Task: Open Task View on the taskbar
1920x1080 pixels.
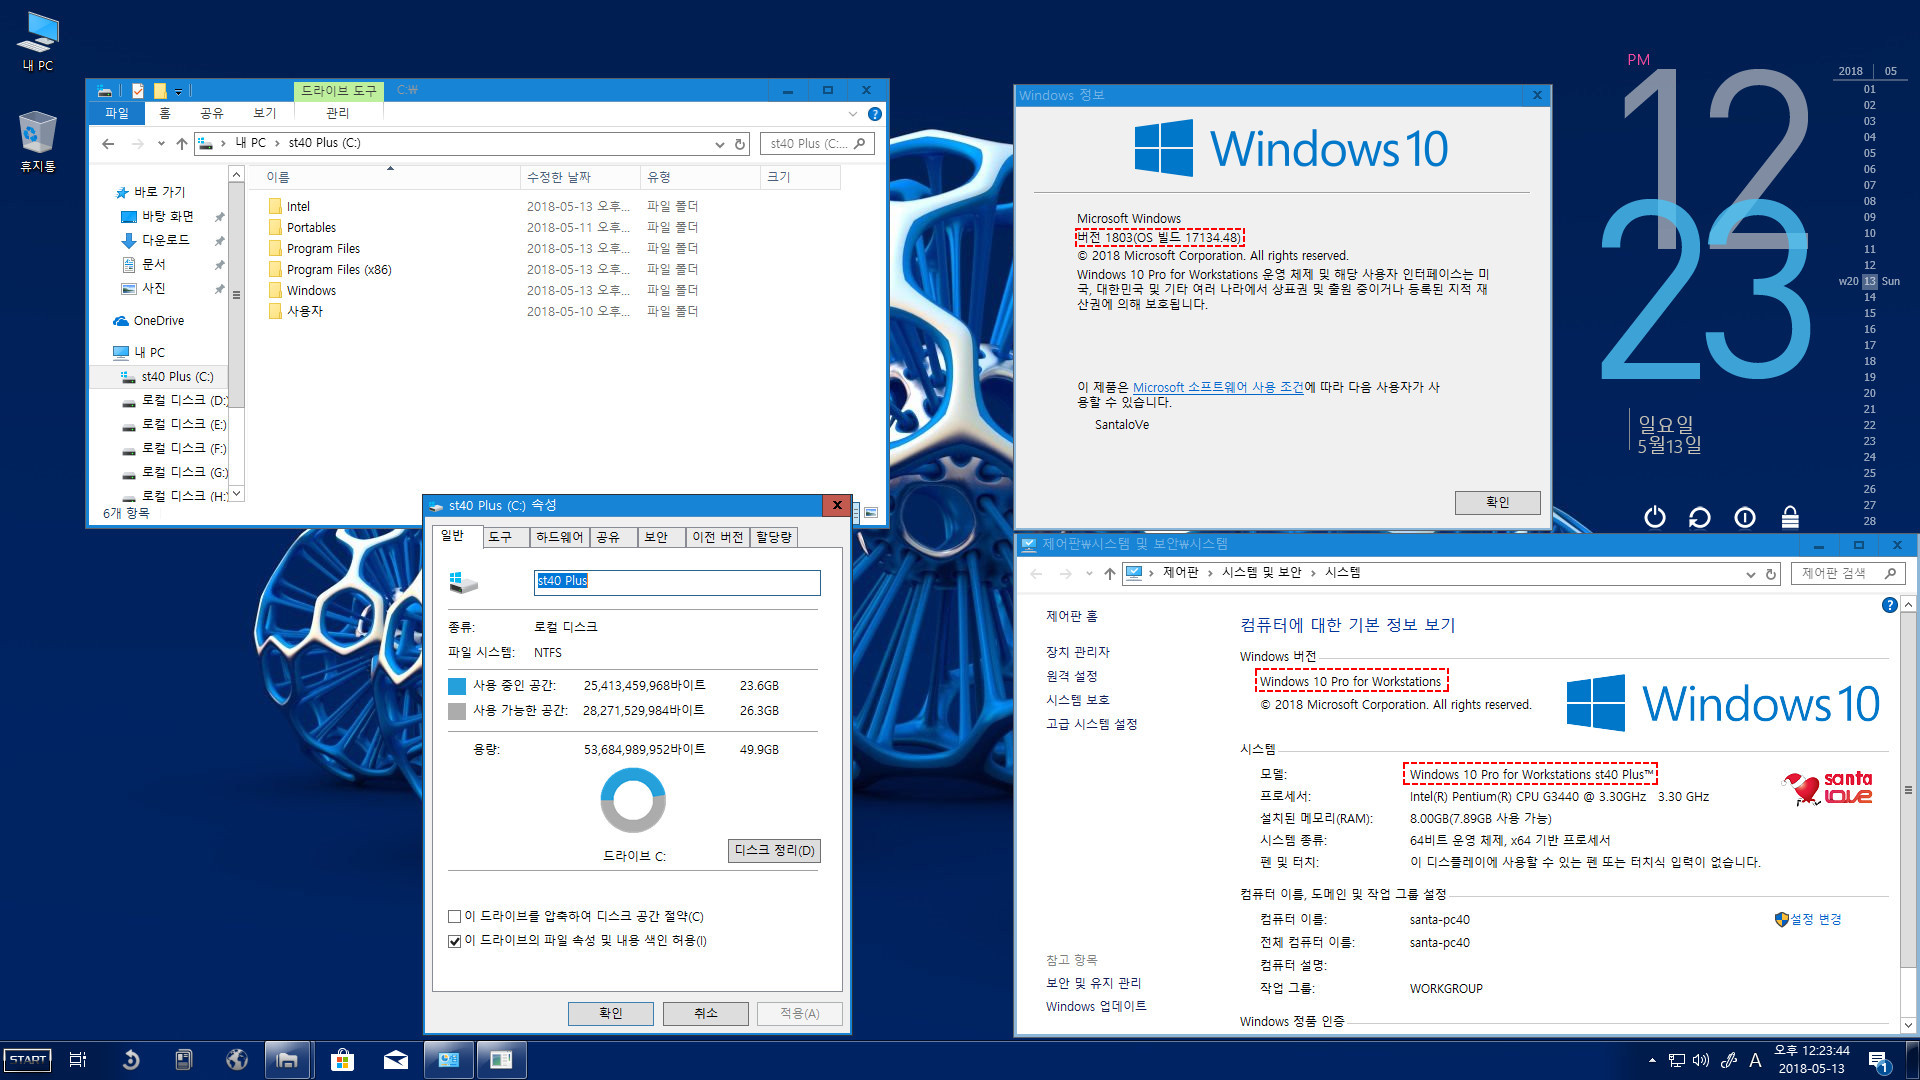Action: tap(78, 1060)
